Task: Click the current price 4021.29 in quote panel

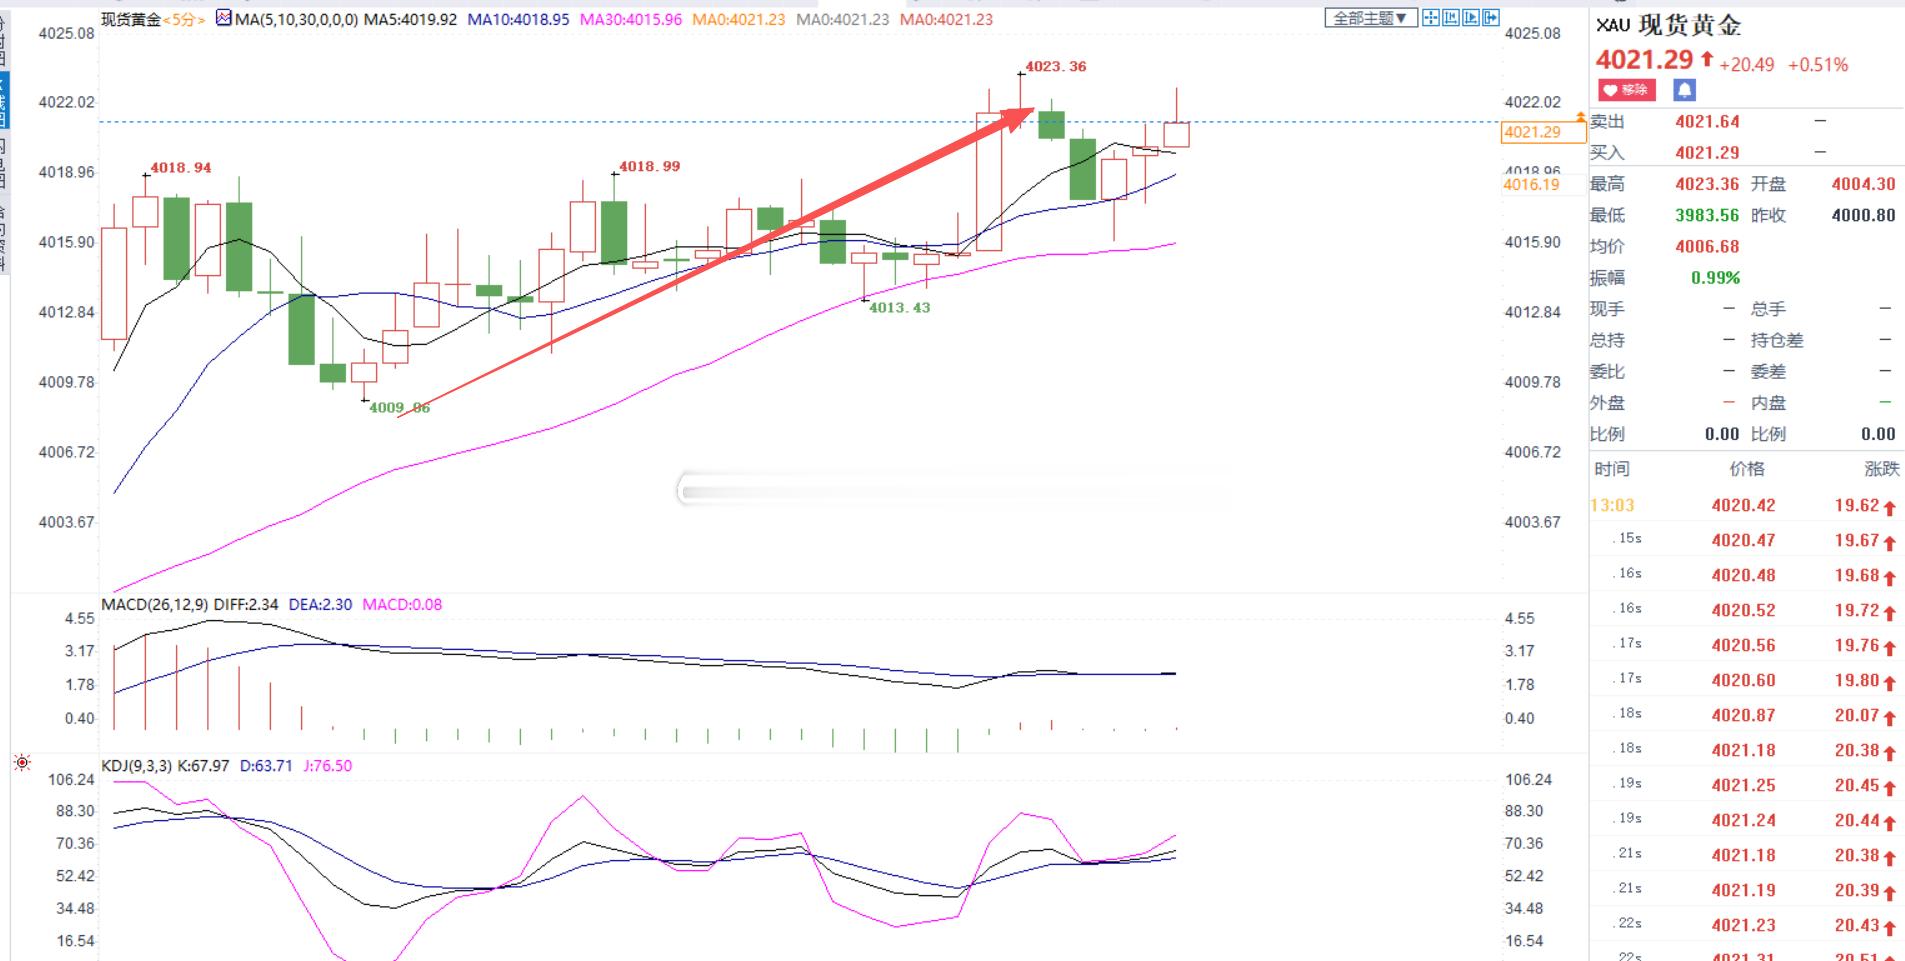Action: pos(1644,60)
